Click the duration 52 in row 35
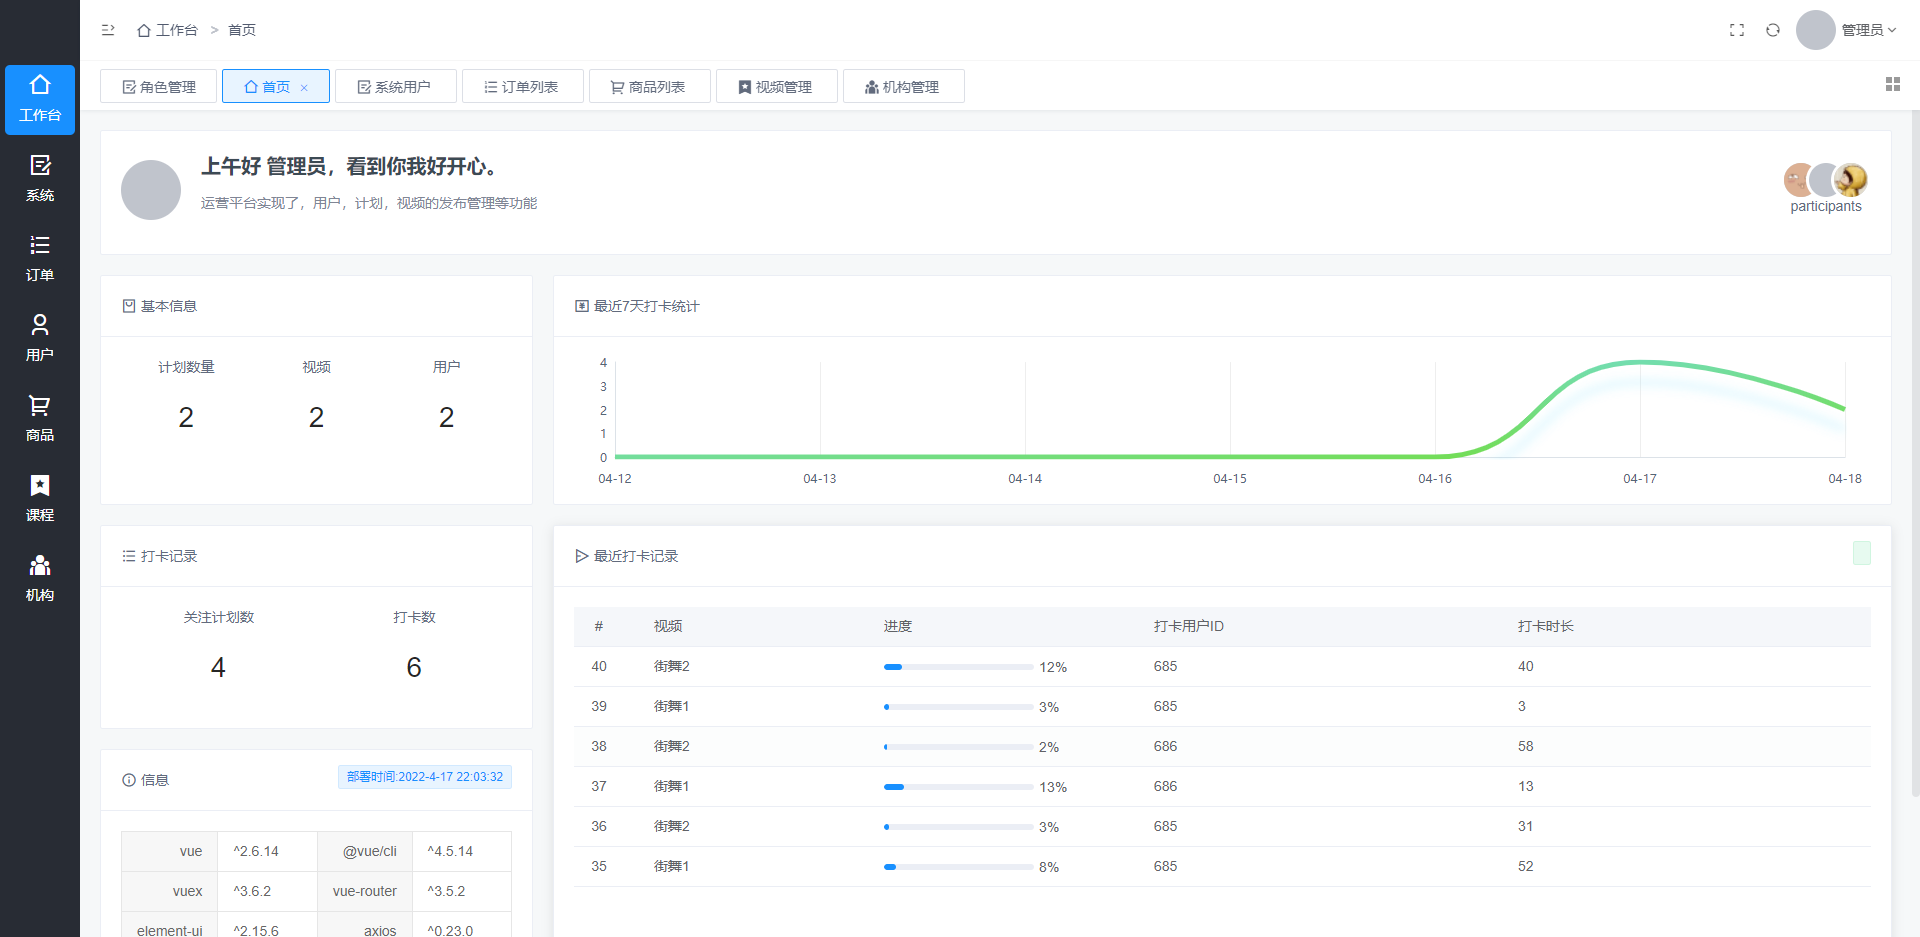This screenshot has height=937, width=1920. click(x=1525, y=867)
